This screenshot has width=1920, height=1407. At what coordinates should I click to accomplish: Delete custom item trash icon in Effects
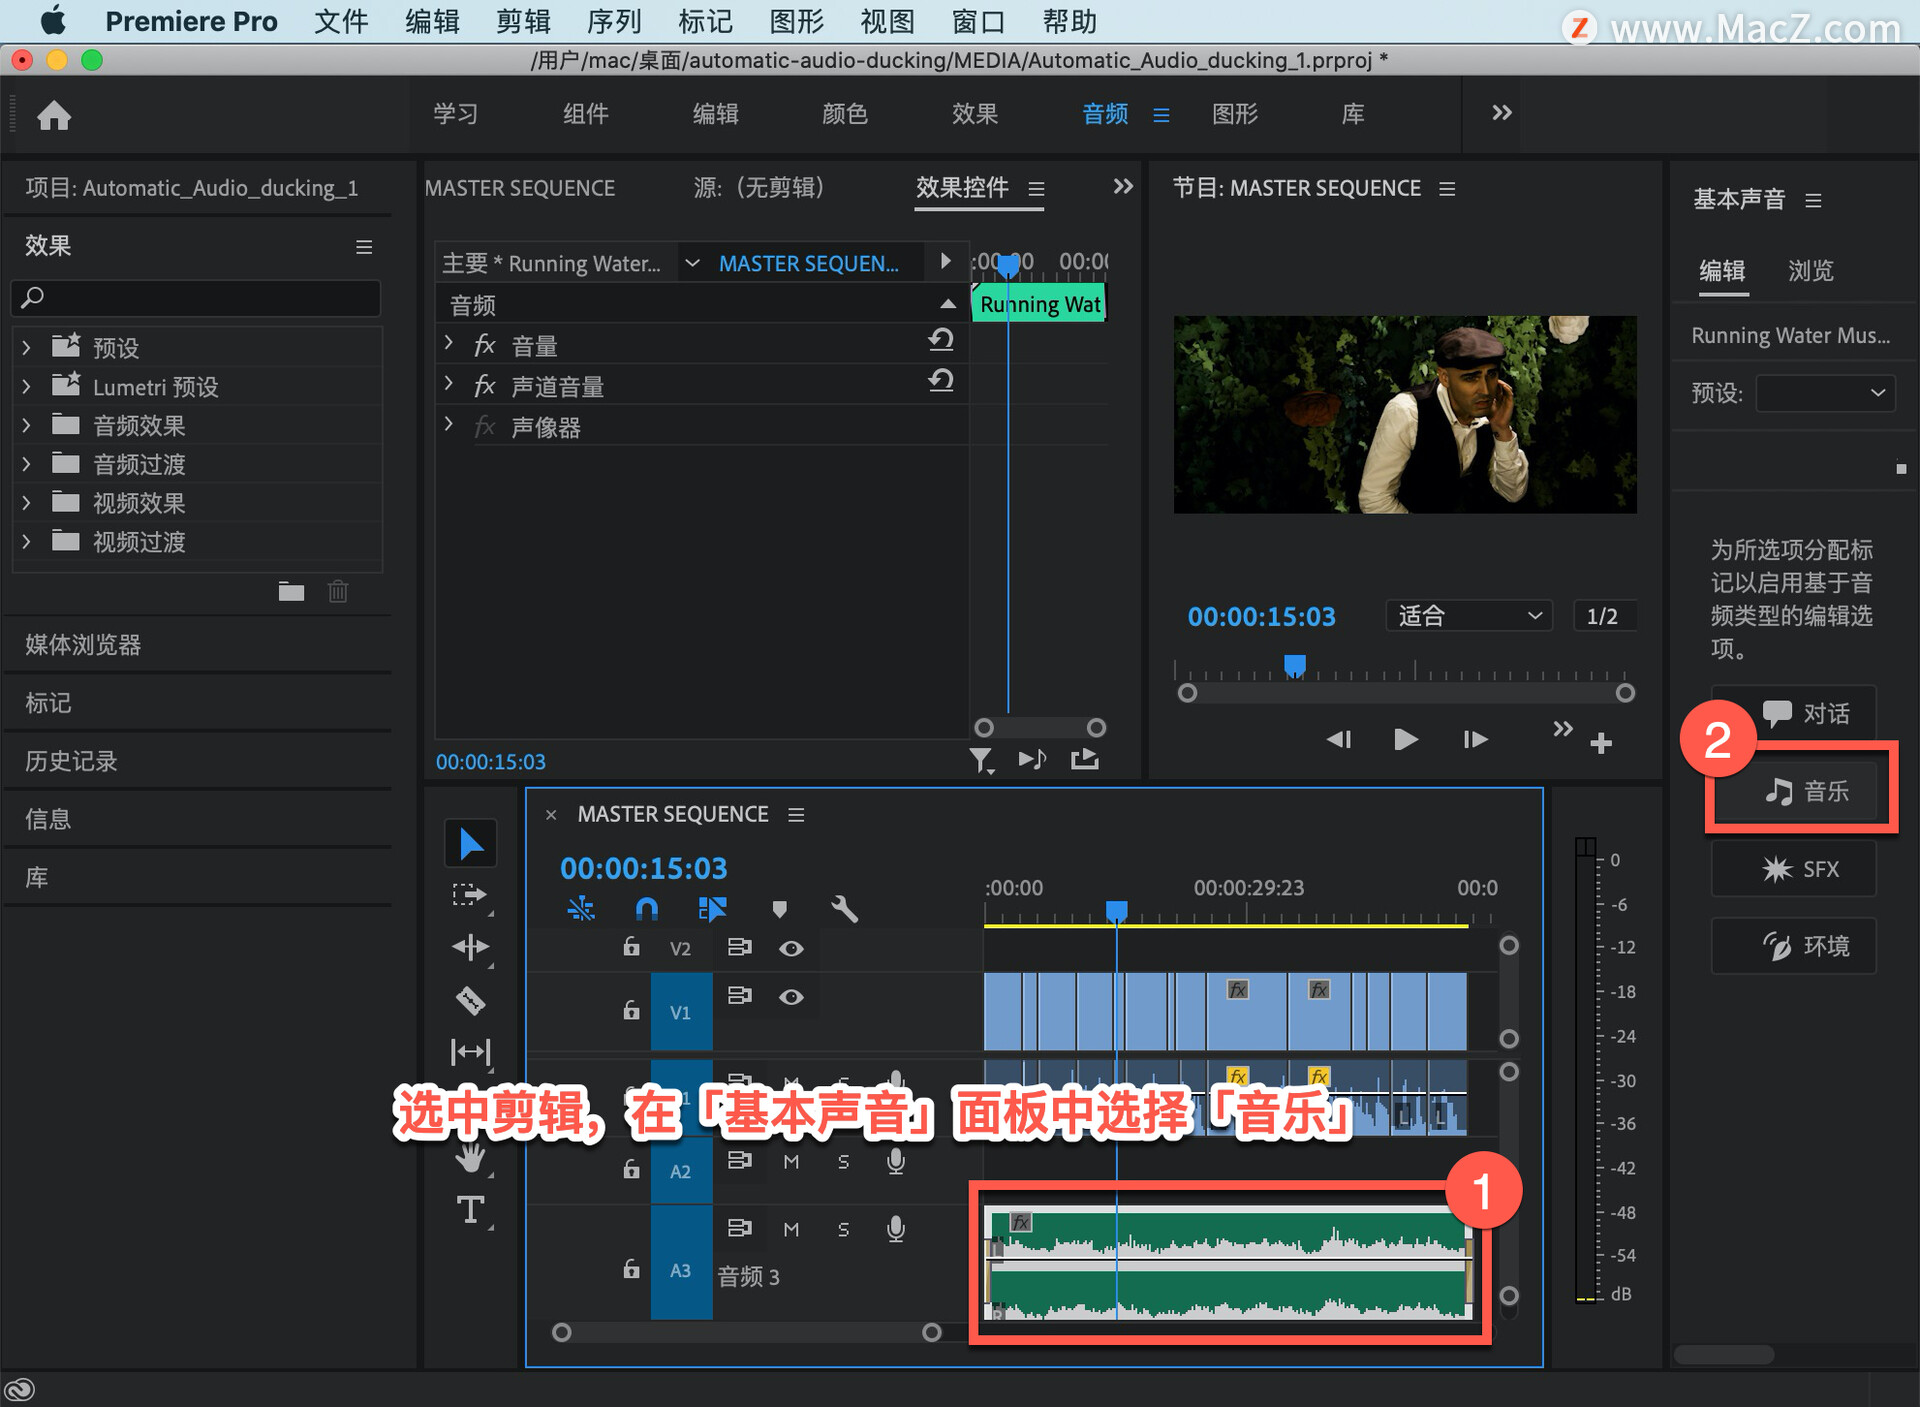[338, 592]
